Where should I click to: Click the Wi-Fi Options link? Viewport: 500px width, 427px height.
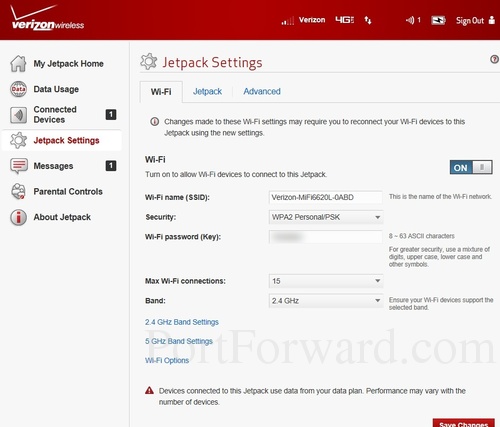click(167, 360)
